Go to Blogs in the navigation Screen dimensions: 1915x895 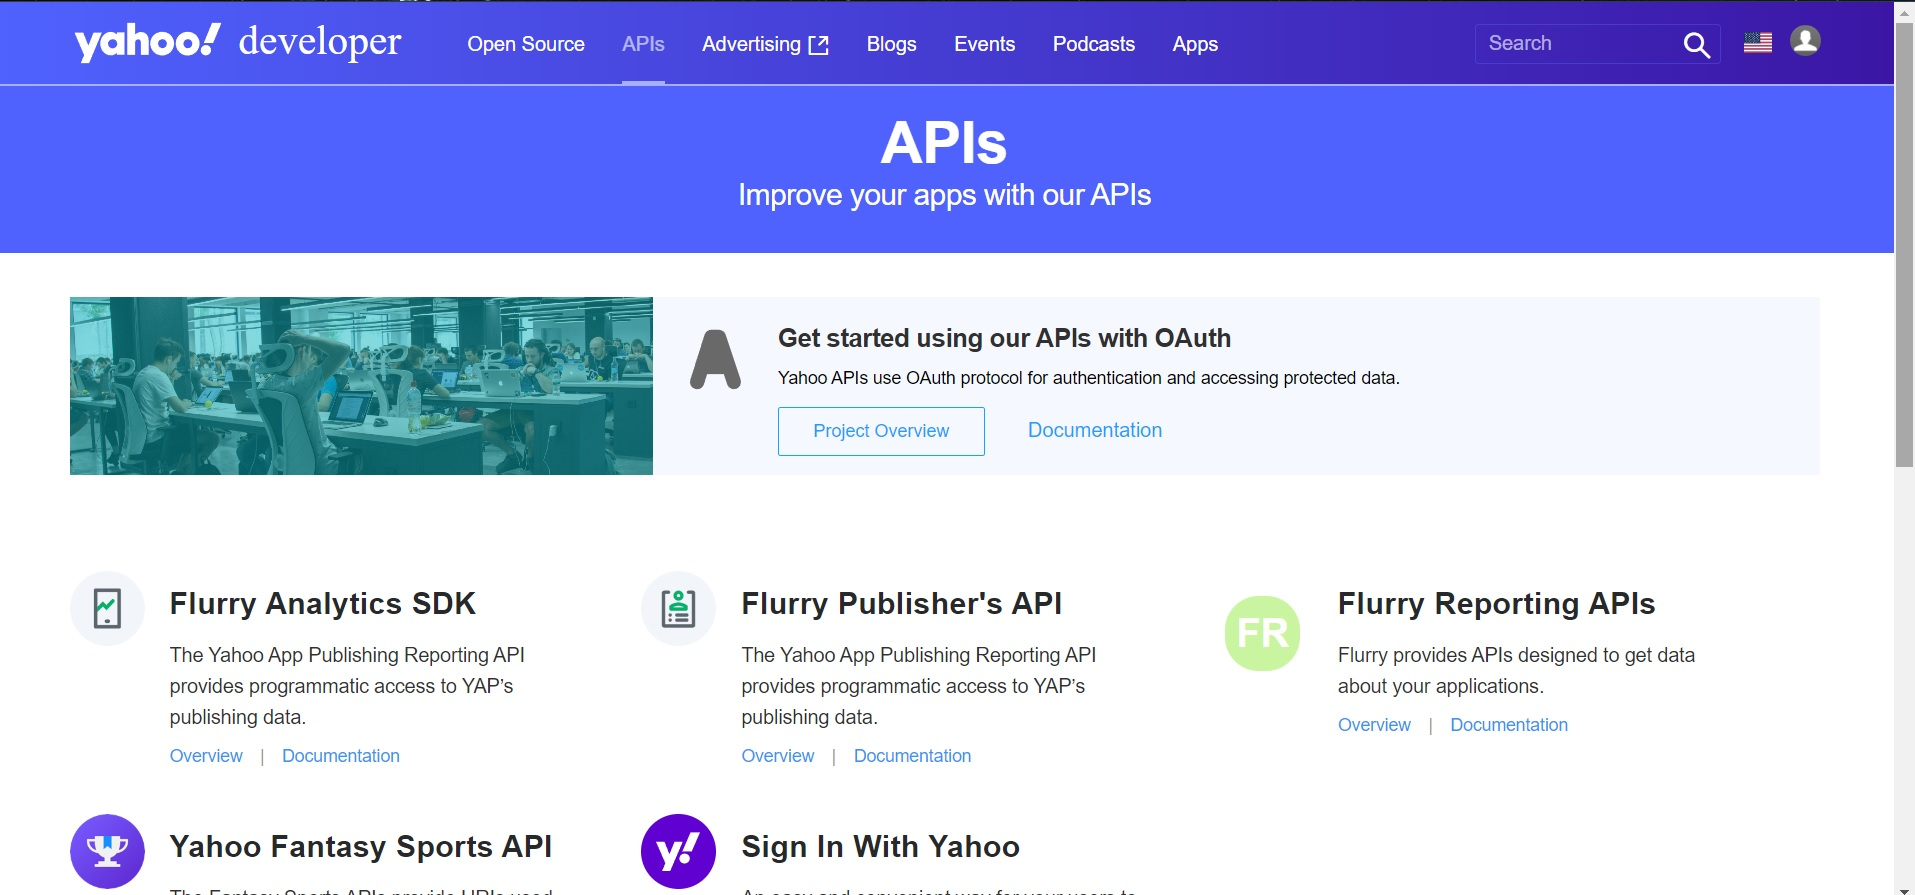[891, 44]
